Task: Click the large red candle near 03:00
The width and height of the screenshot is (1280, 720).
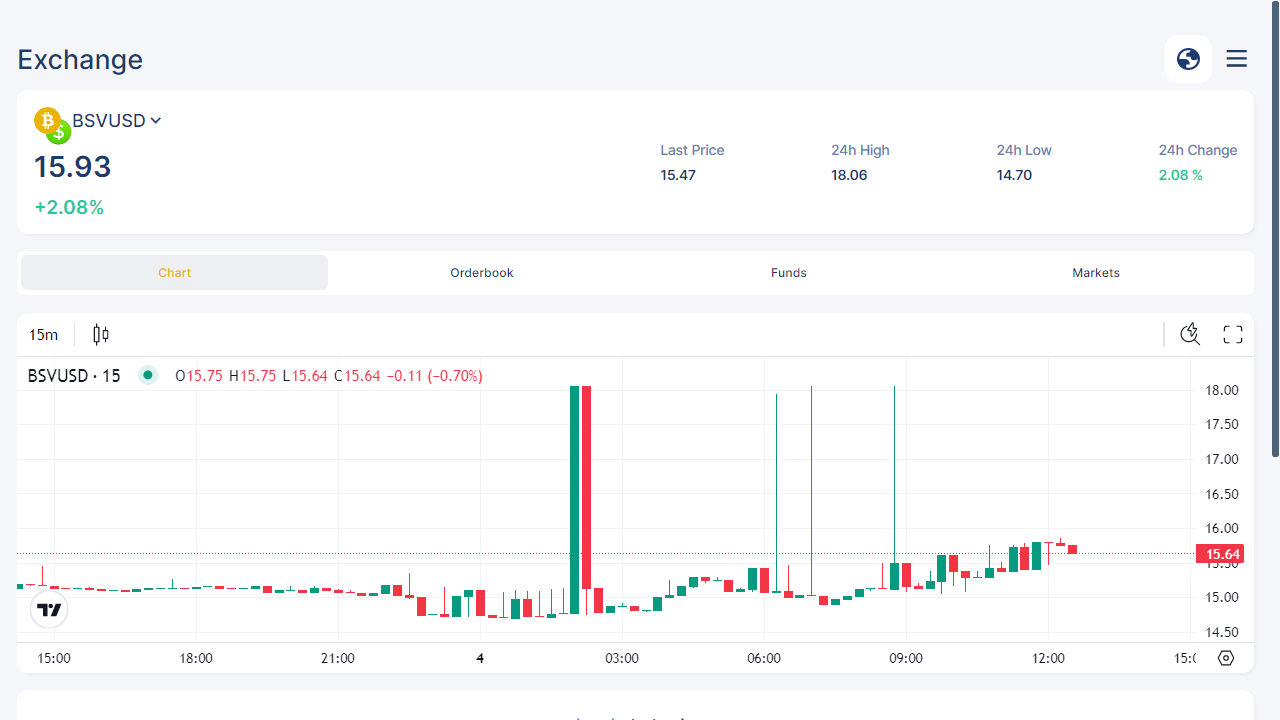Action: 587,487
